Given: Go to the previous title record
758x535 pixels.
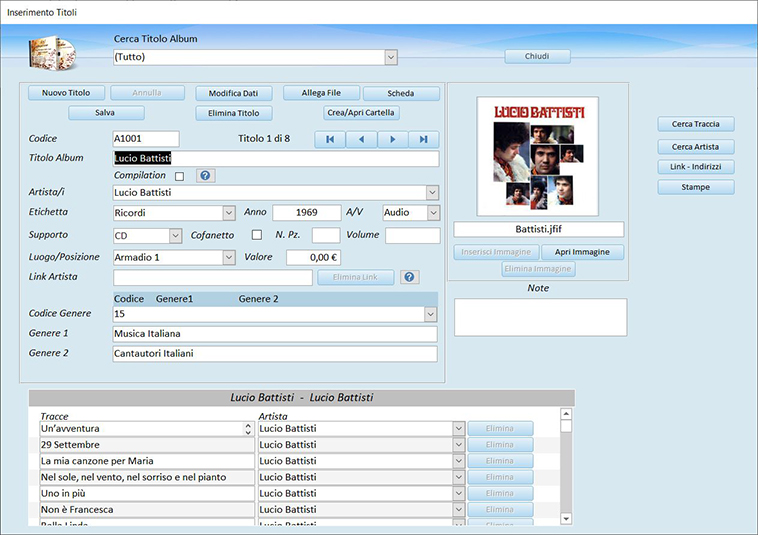Looking at the screenshot, I should coord(361,139).
